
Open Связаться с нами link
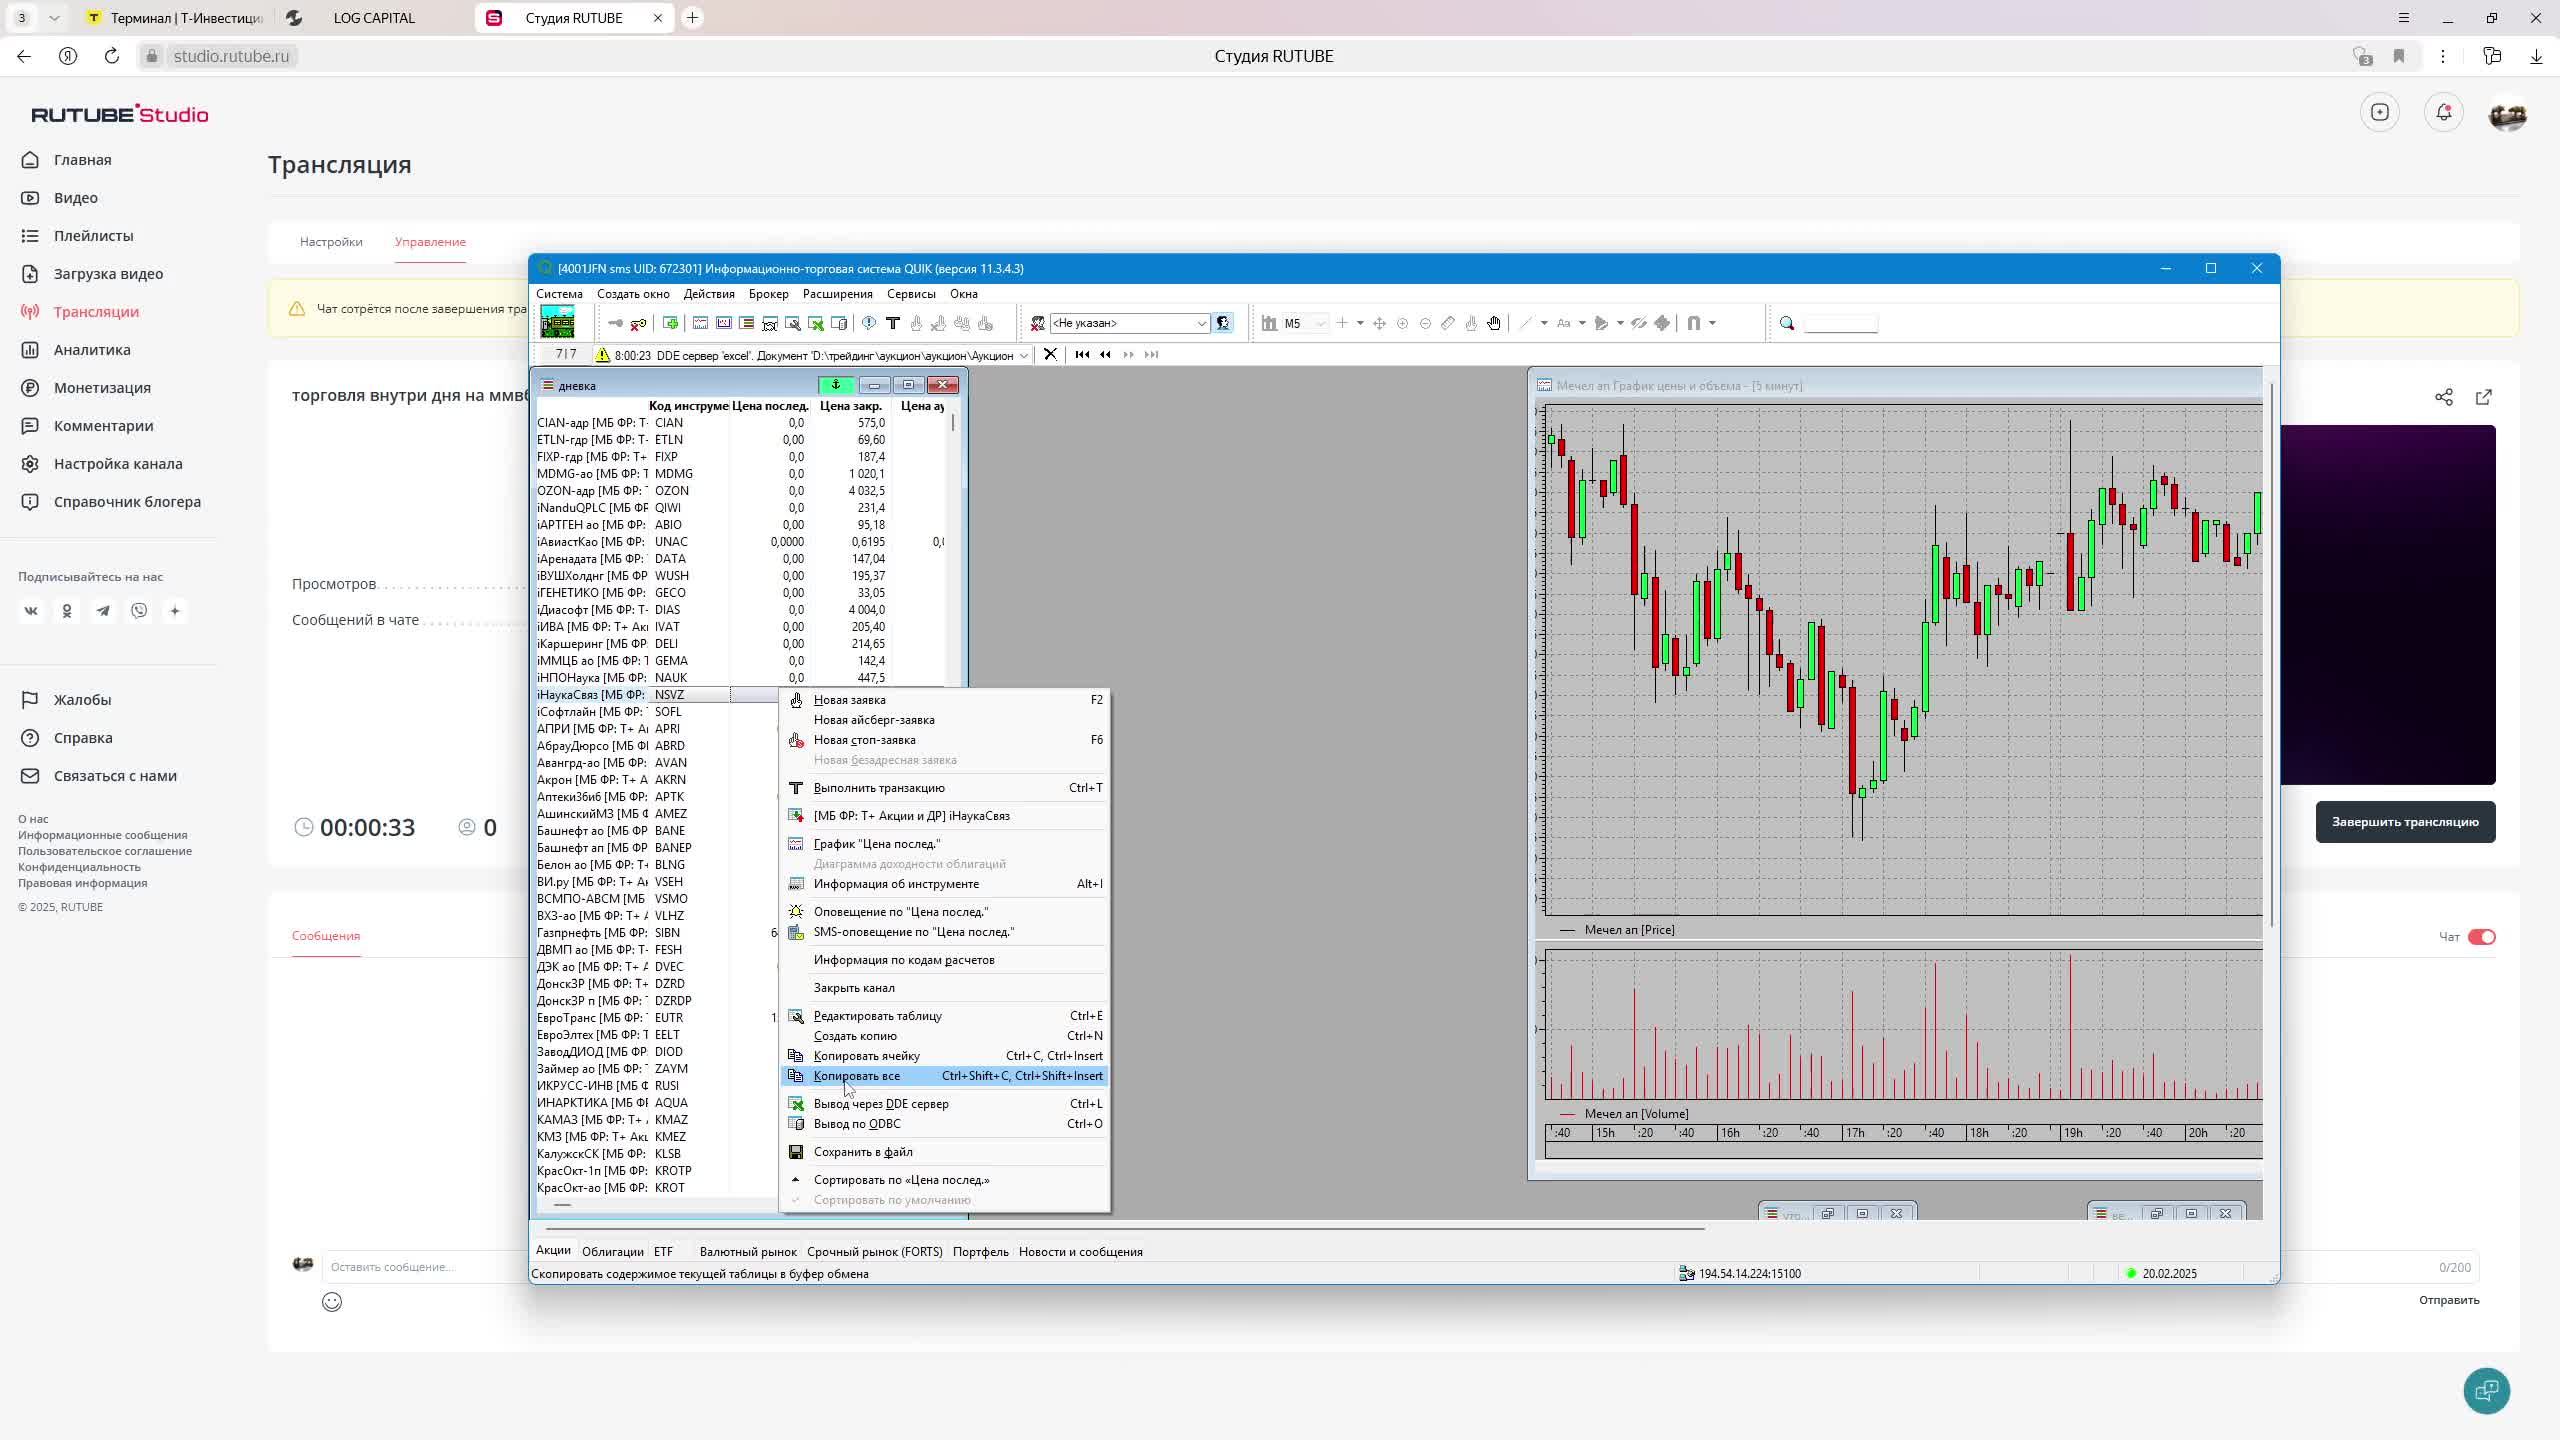tap(115, 776)
